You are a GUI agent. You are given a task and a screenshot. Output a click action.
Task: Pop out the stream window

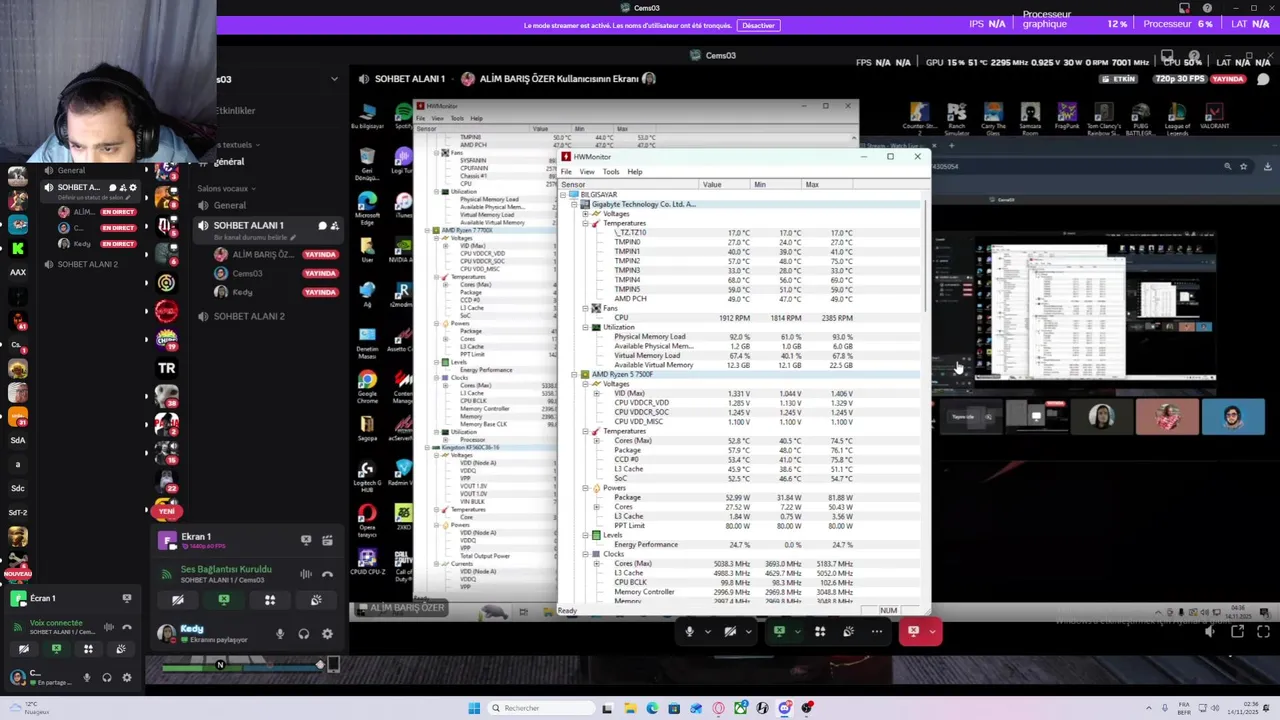point(1237,631)
